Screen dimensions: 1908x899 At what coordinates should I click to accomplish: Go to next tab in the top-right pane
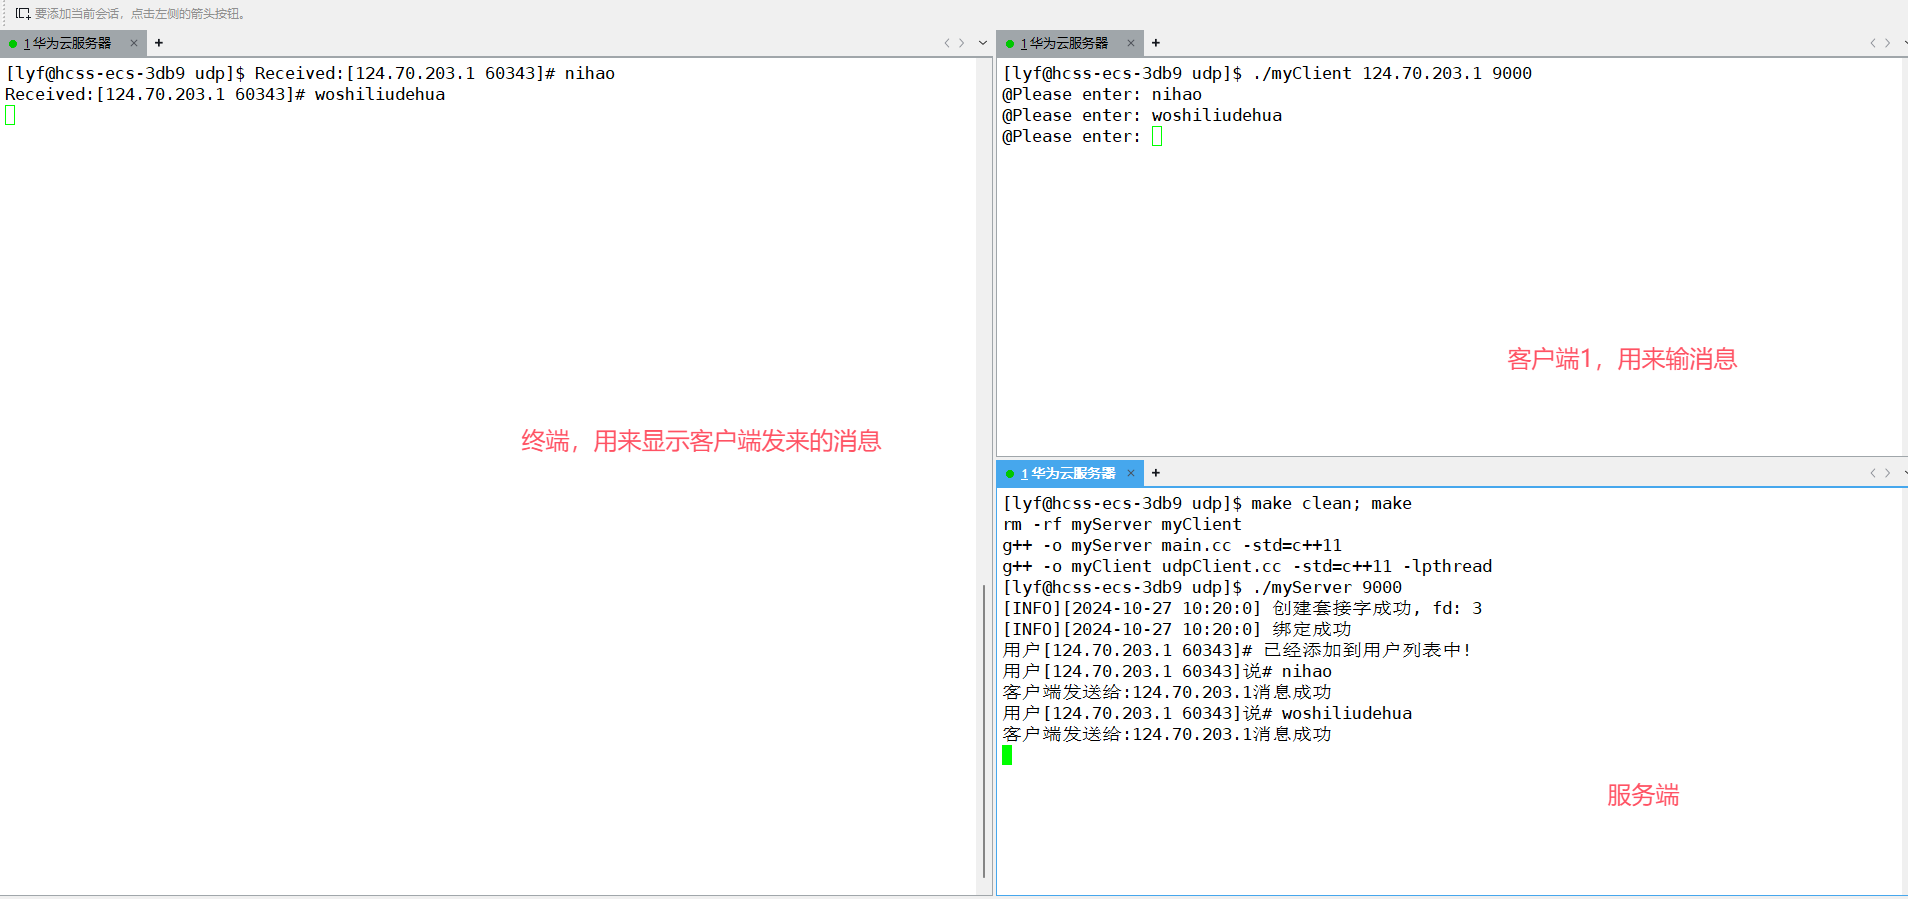point(1888,43)
